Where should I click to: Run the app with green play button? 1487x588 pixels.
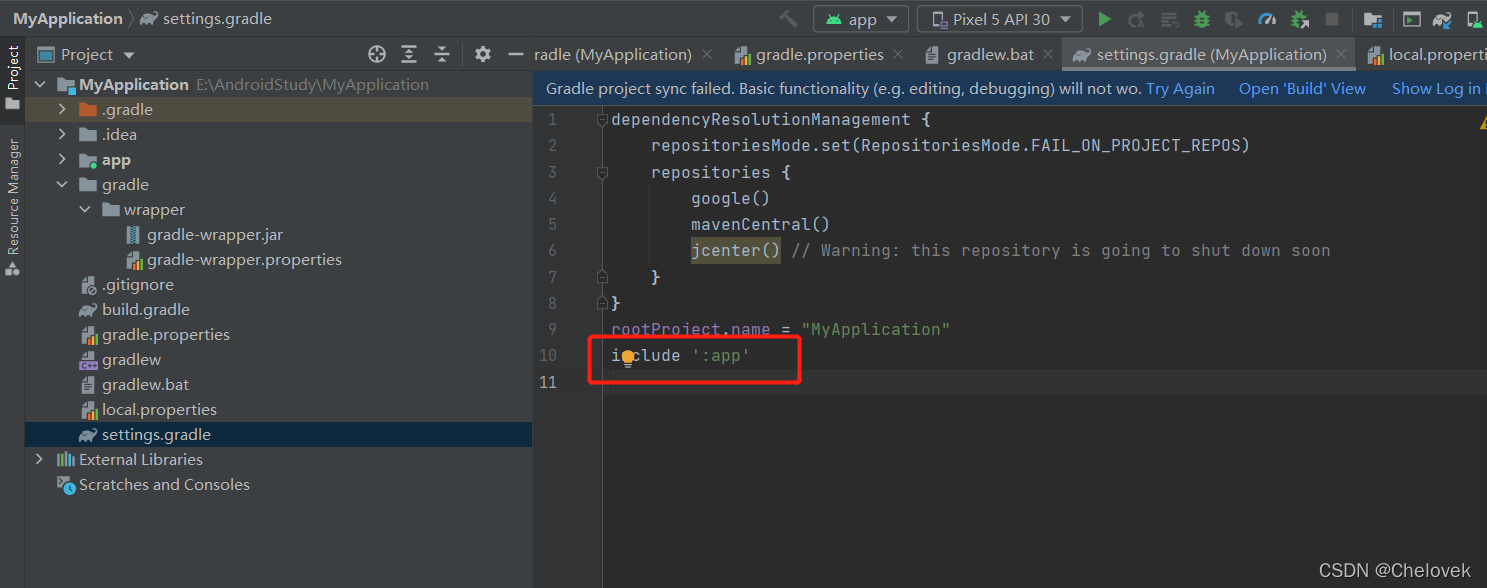coord(1104,19)
